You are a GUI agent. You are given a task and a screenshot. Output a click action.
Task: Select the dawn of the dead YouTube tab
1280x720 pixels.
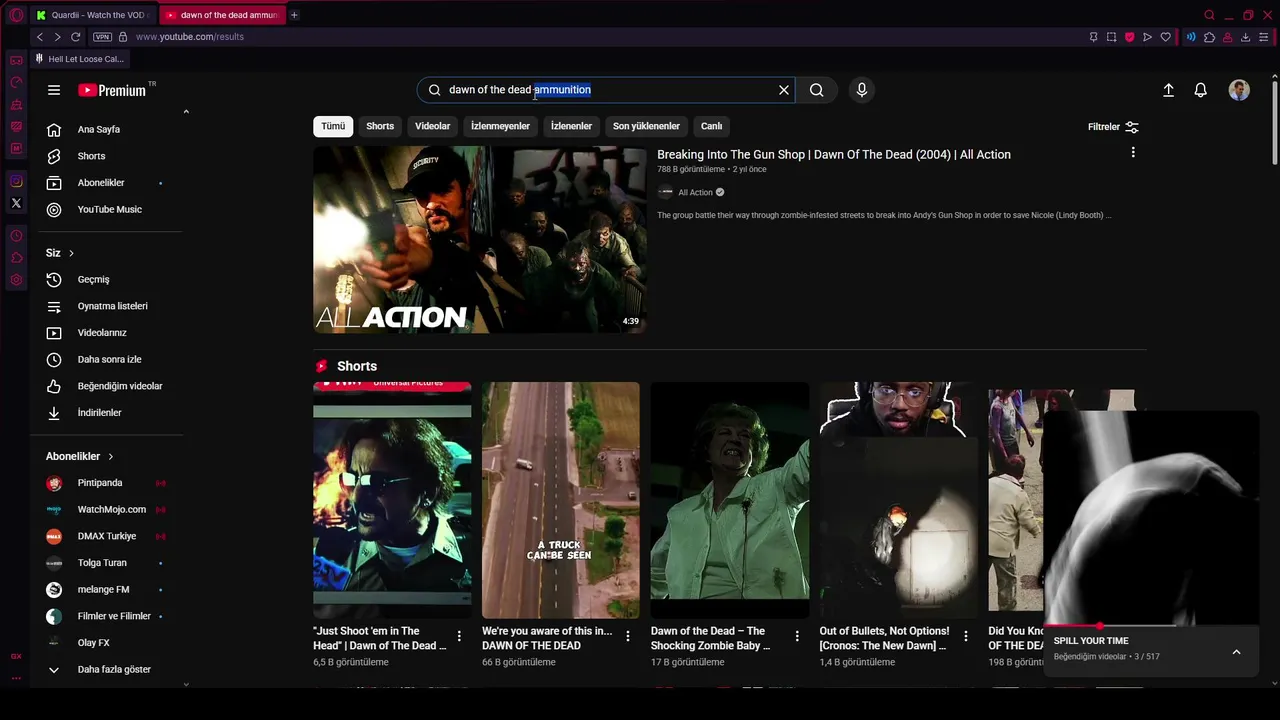tap(223, 15)
